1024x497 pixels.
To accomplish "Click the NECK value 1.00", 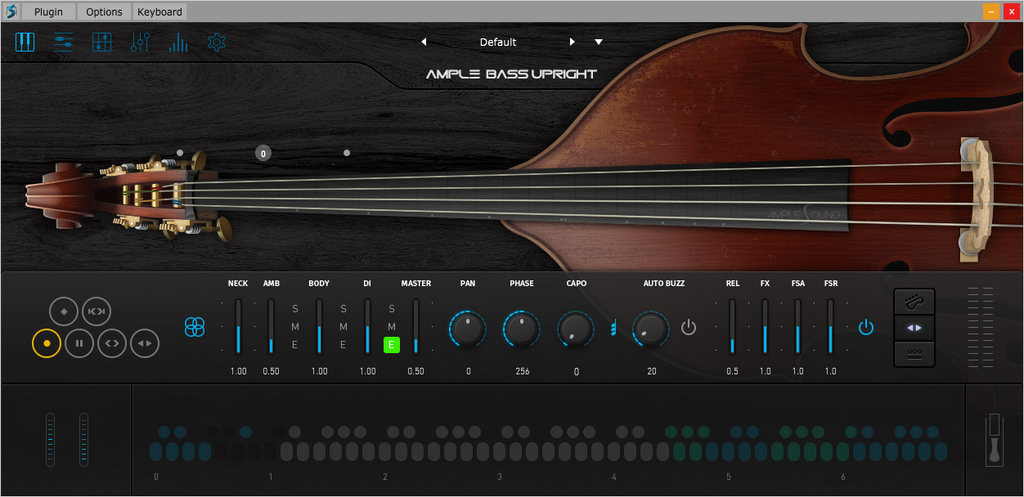I will coord(238,372).
